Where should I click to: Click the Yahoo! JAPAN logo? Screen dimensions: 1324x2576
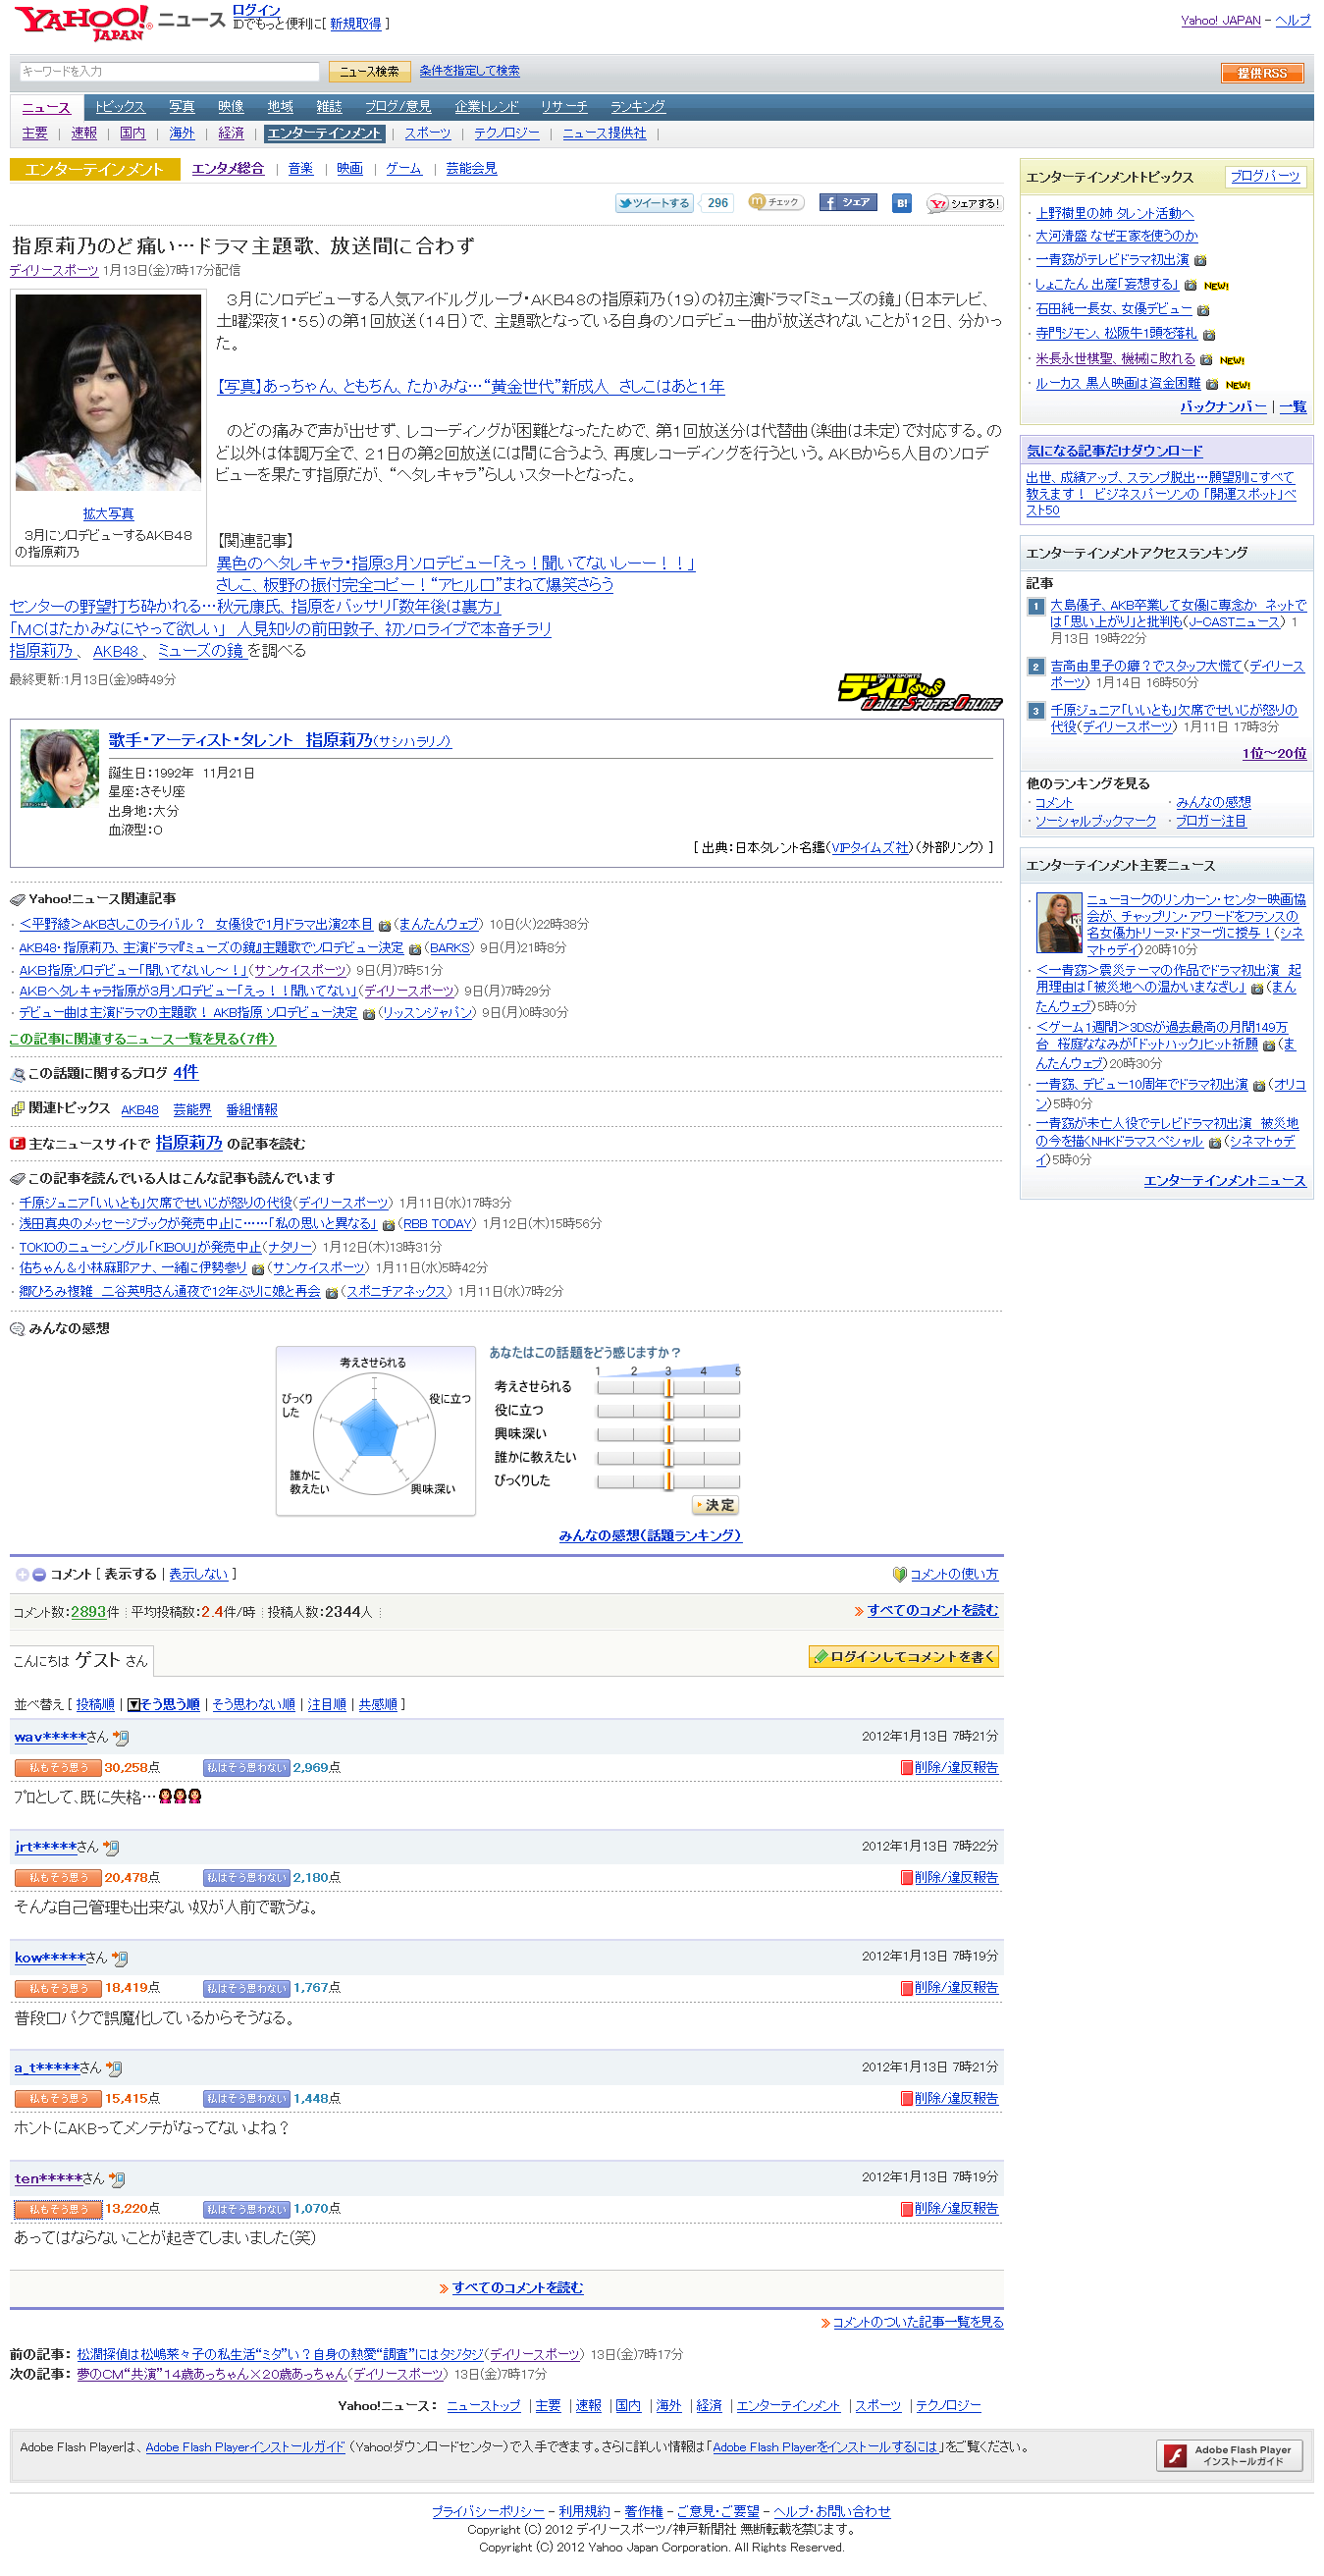click(82, 22)
